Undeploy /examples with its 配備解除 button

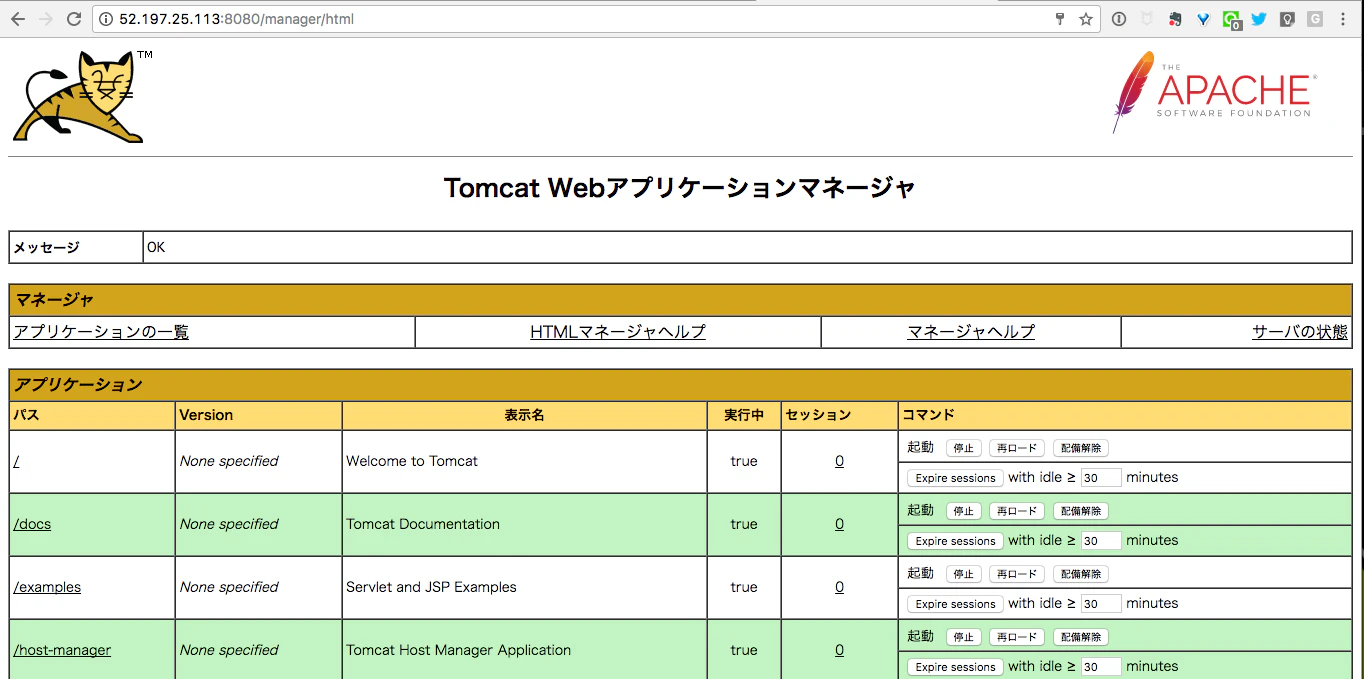tap(1081, 574)
